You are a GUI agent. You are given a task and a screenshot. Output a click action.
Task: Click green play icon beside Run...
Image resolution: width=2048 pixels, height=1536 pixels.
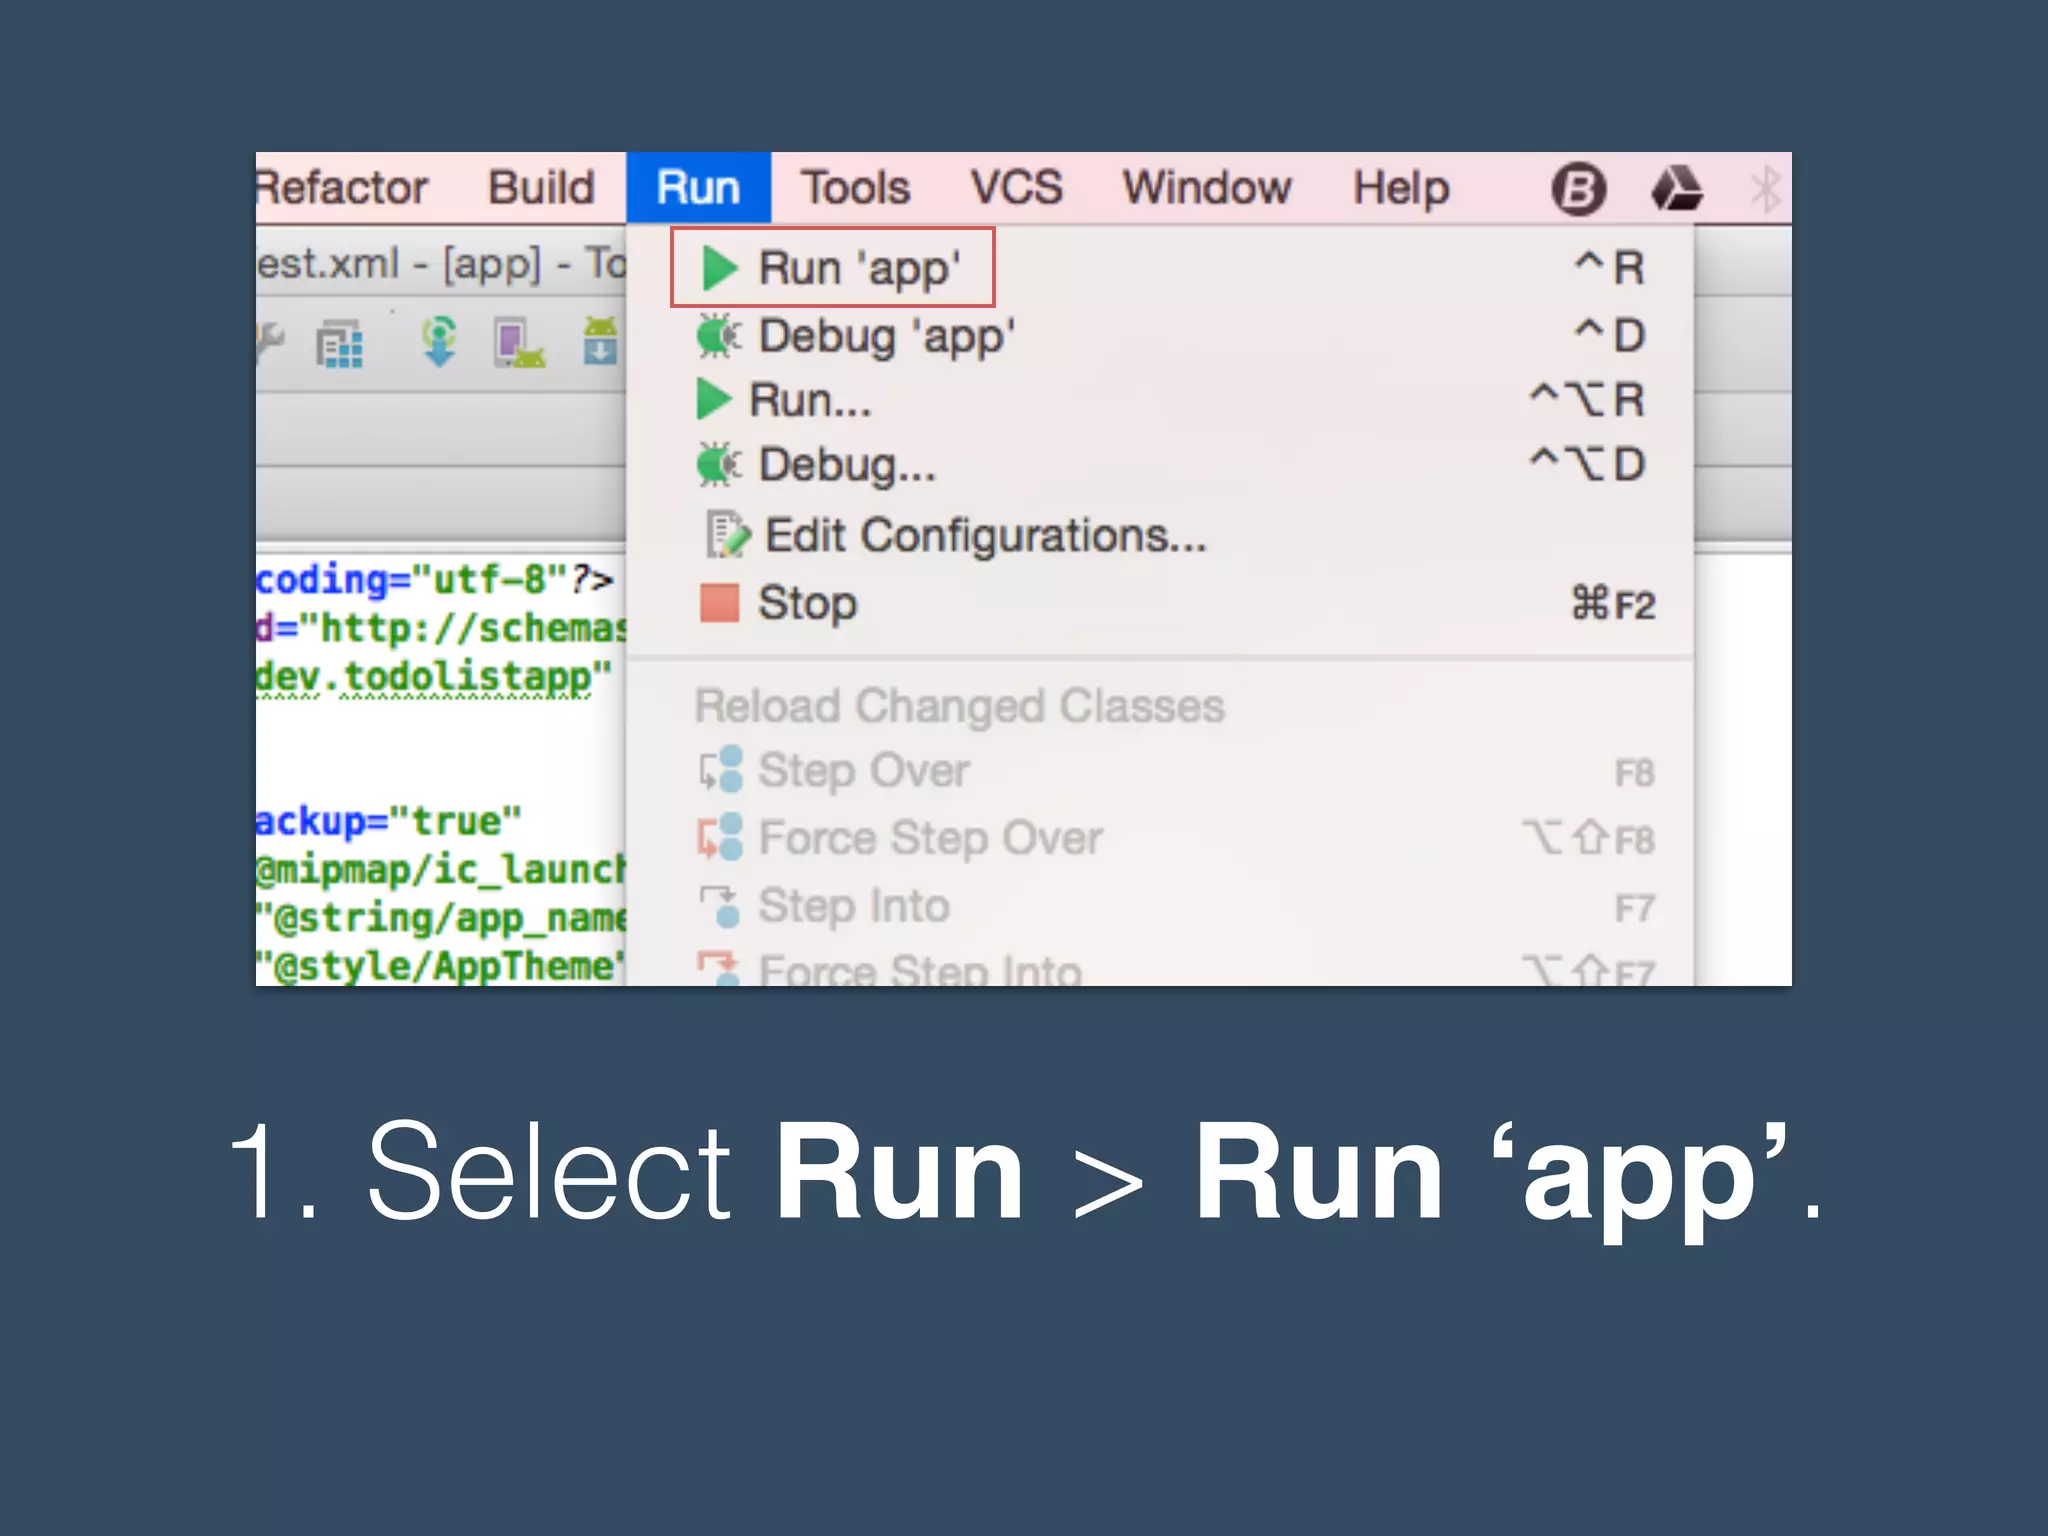point(713,400)
